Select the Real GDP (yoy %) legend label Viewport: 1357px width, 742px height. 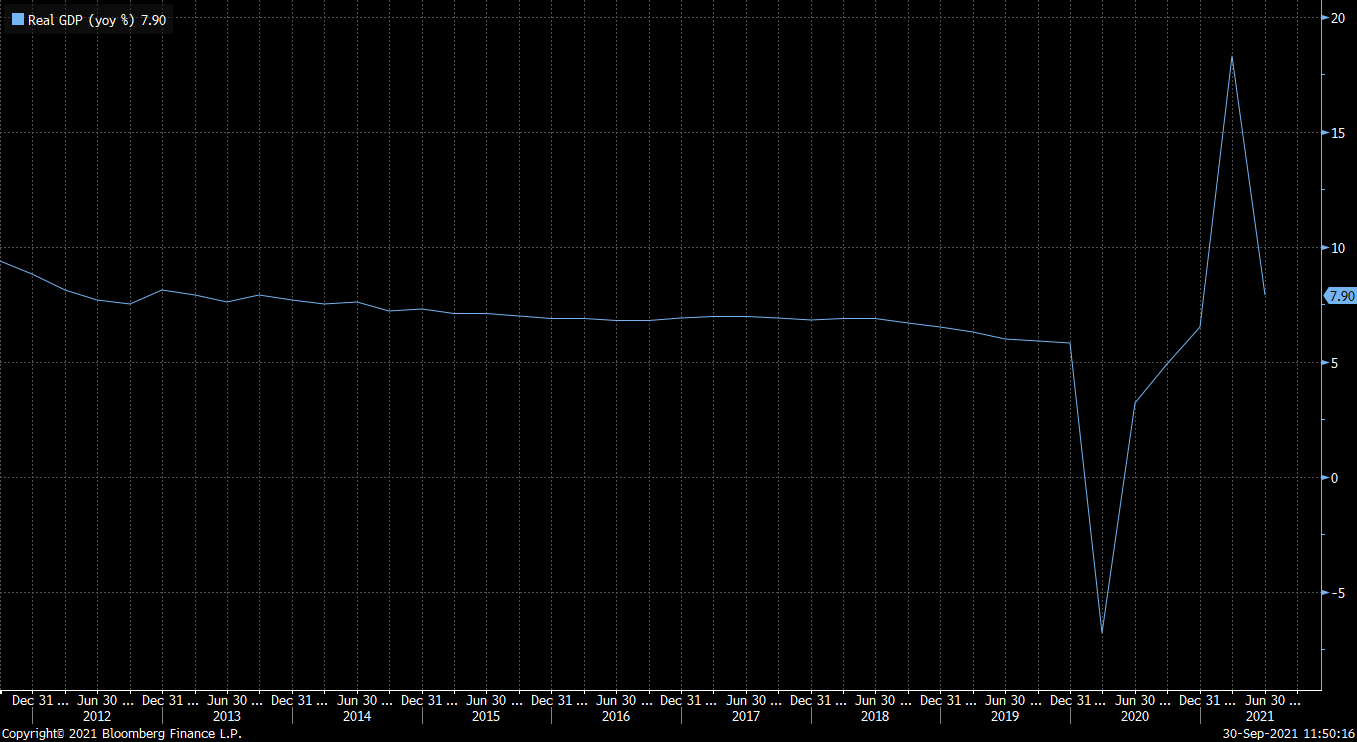[81, 20]
